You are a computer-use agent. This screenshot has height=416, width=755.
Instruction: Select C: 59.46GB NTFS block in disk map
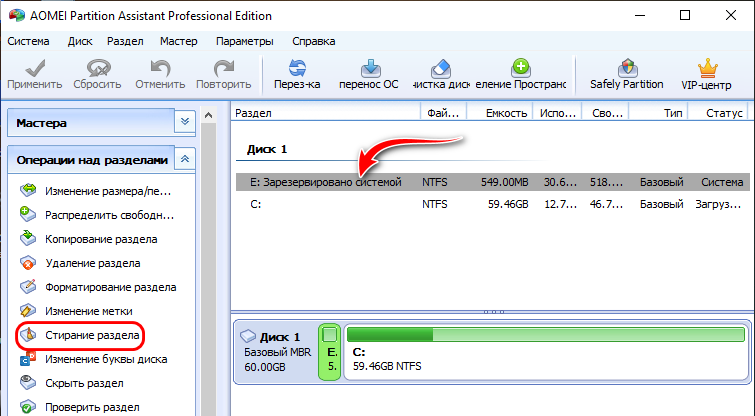coord(546,351)
